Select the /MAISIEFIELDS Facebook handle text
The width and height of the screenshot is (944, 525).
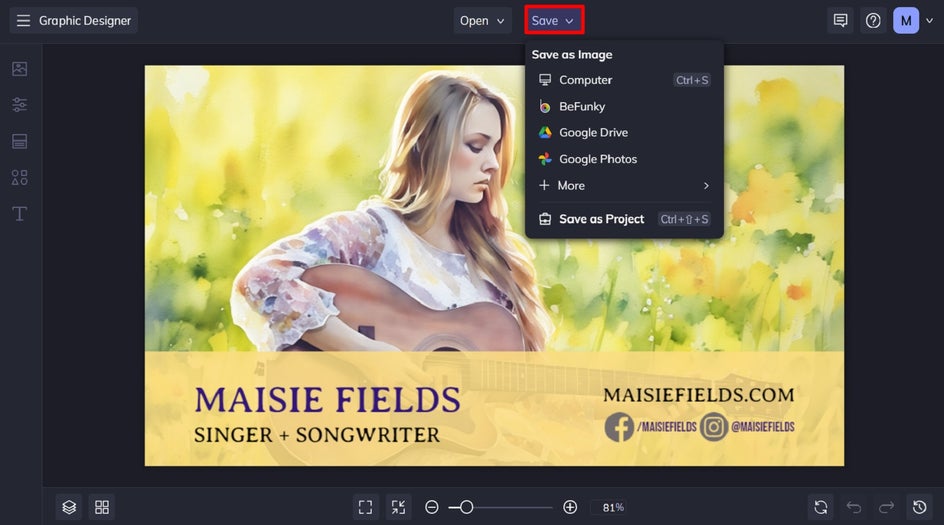point(666,427)
